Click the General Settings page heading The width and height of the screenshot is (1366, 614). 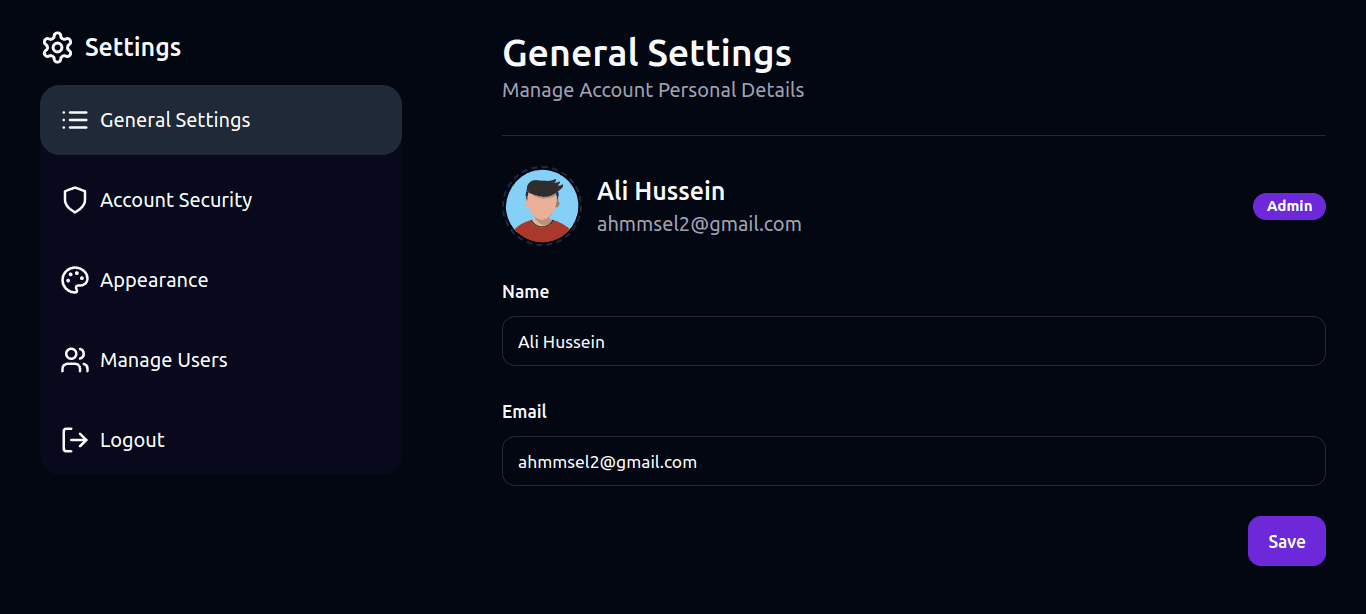[647, 52]
